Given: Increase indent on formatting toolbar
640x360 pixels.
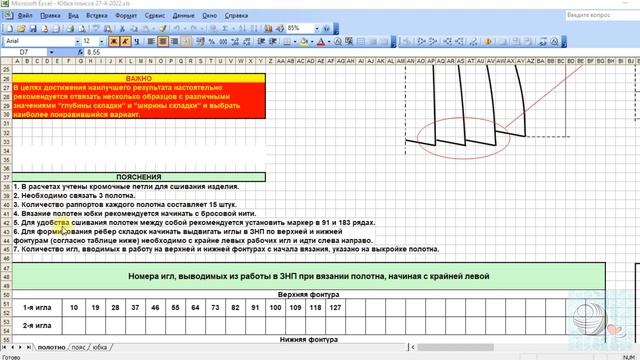Looking at the screenshot, I should 273,42.
